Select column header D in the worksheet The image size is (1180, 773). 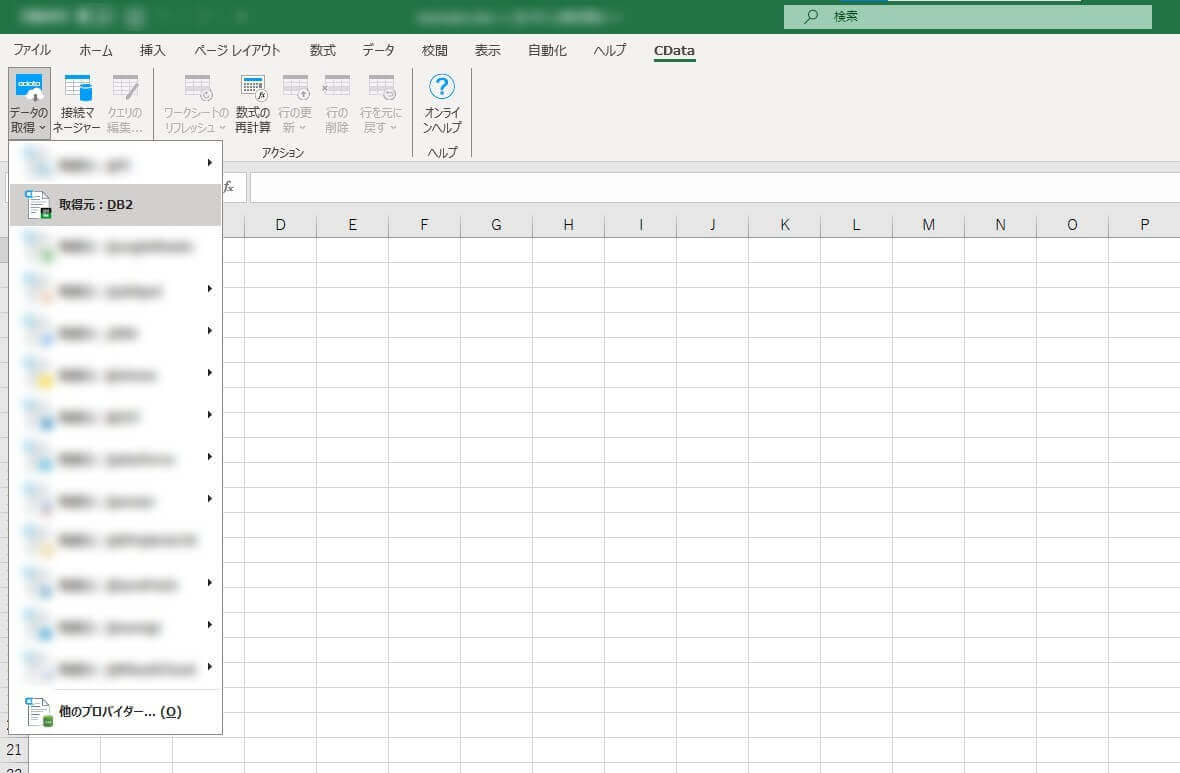[x=280, y=224]
